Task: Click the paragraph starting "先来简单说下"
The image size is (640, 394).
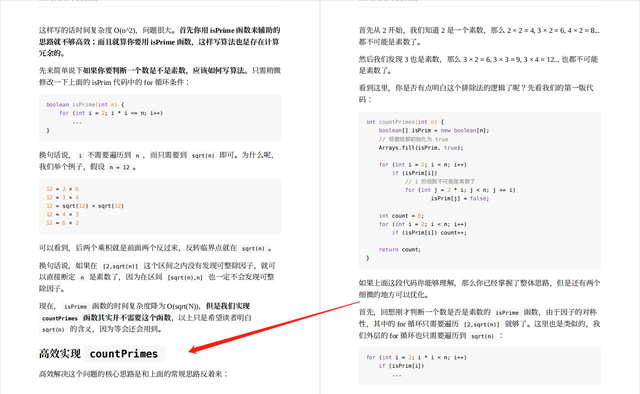Action: coord(160,76)
